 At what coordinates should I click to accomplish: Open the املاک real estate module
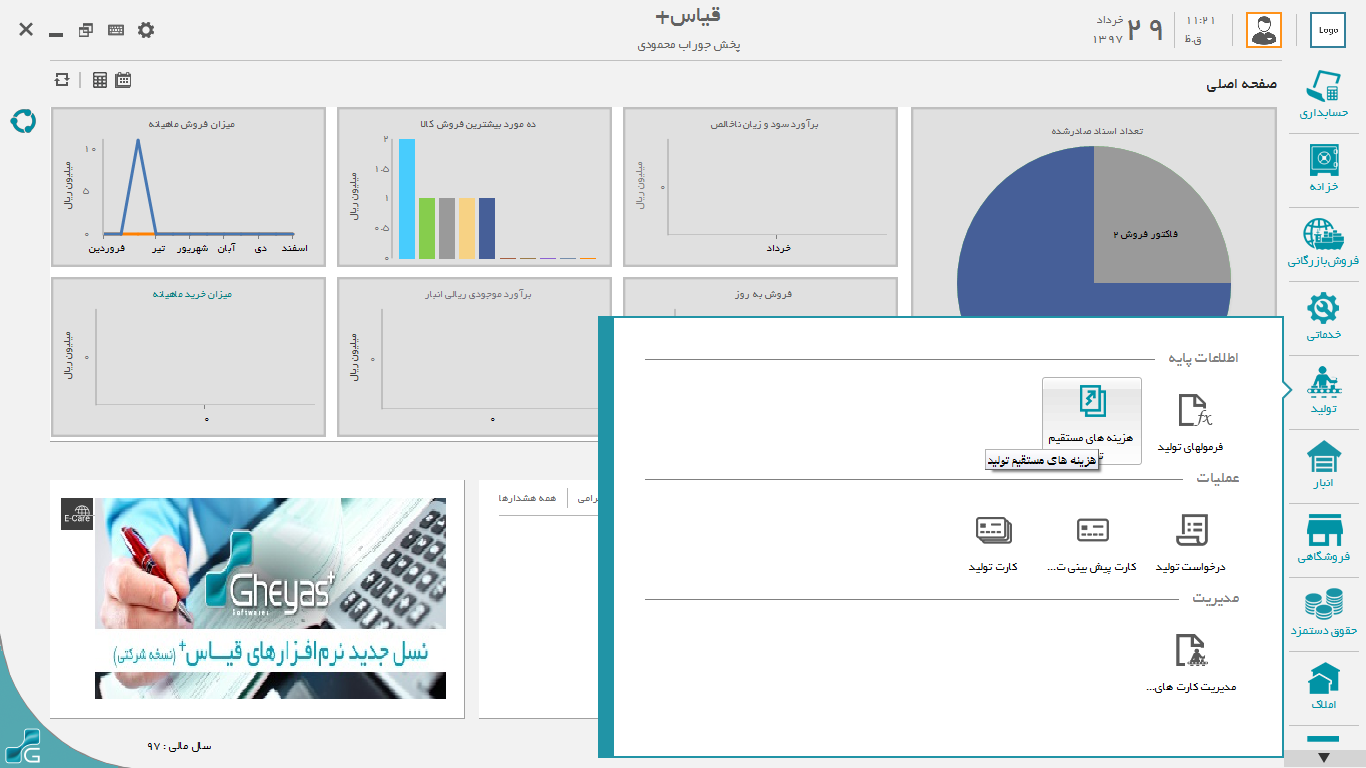click(1325, 687)
